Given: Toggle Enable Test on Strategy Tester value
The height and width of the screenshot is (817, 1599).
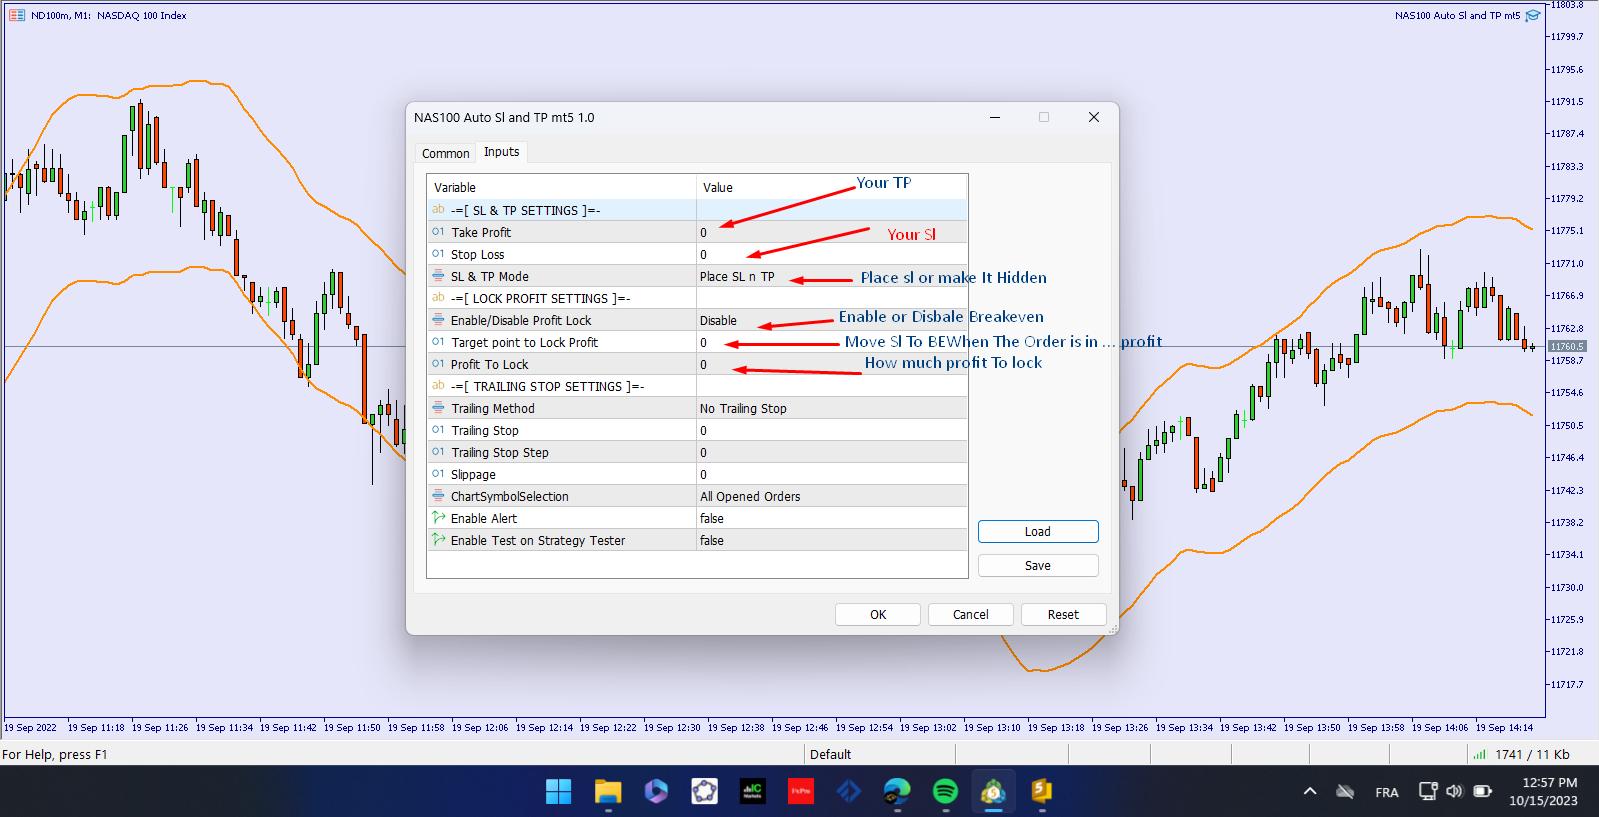Looking at the screenshot, I should point(830,540).
